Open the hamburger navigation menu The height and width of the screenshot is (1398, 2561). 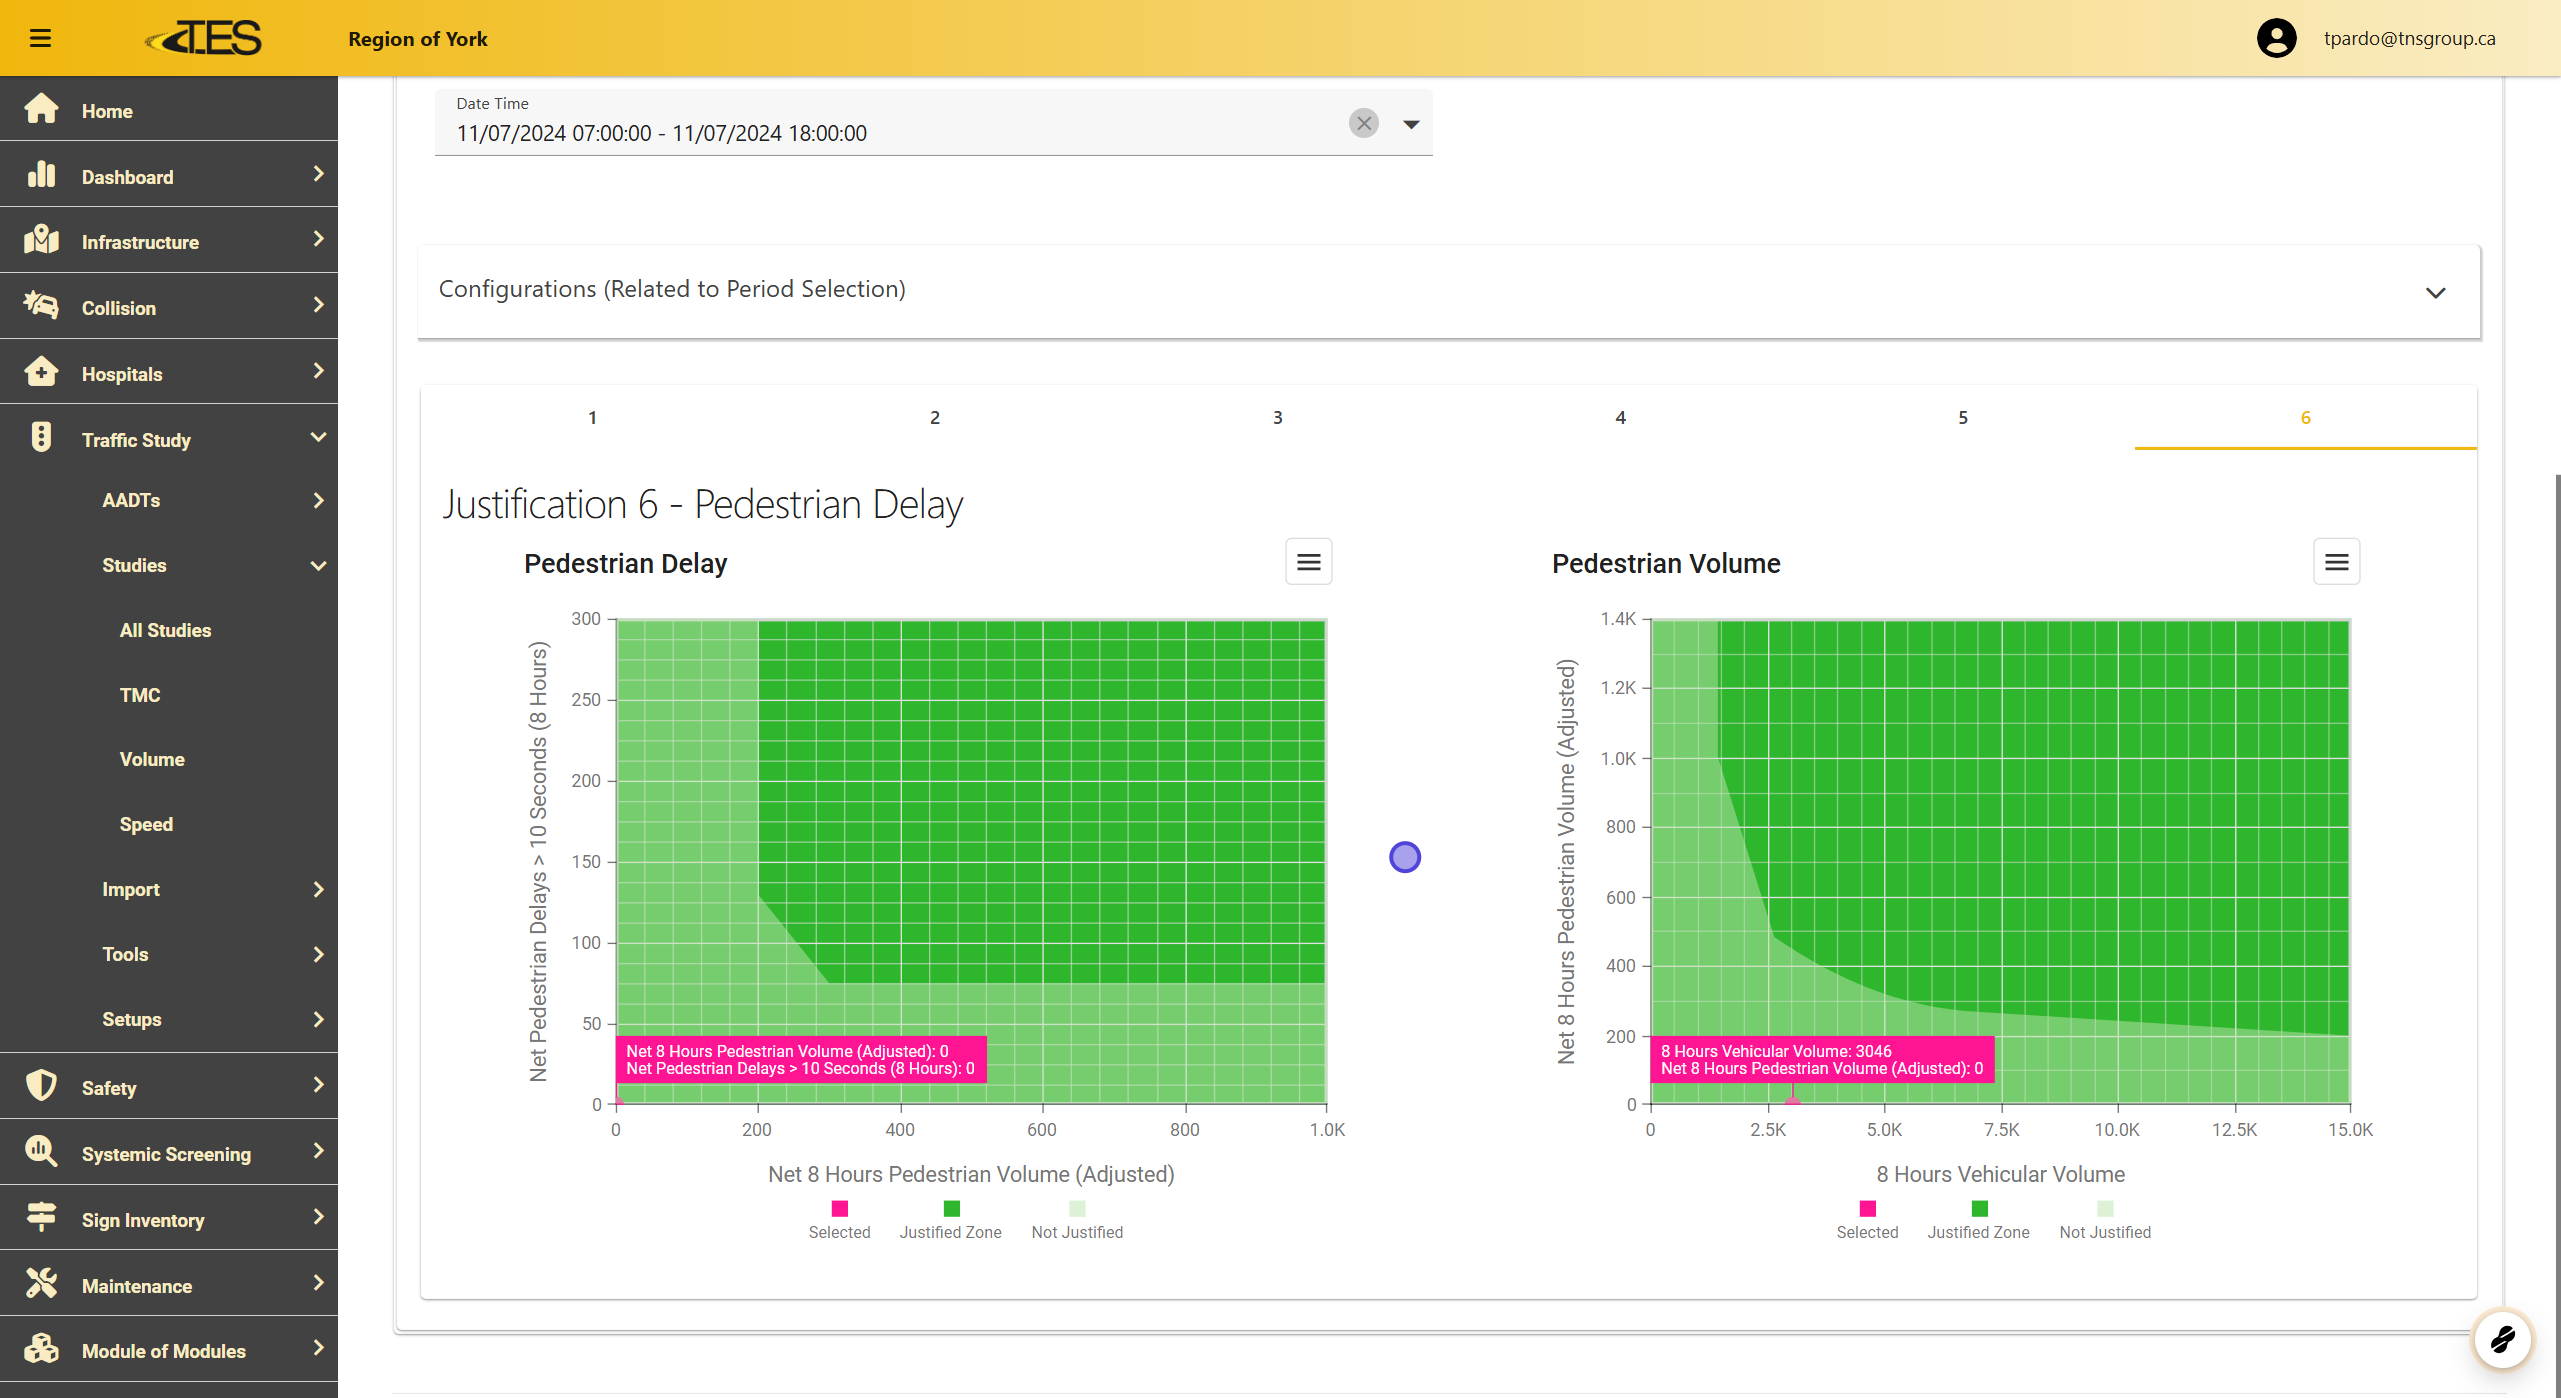[40, 38]
